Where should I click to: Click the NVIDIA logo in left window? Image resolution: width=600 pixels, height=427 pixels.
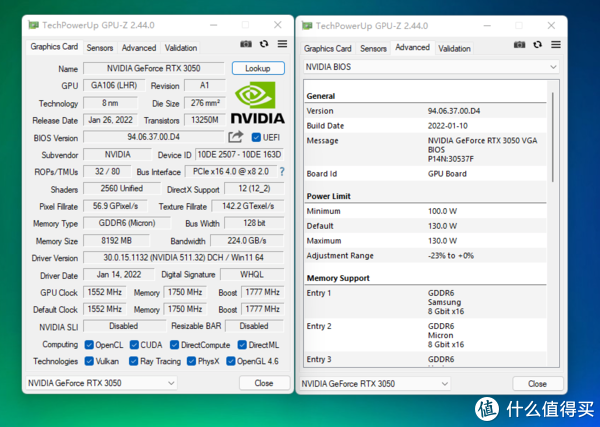coord(258,103)
